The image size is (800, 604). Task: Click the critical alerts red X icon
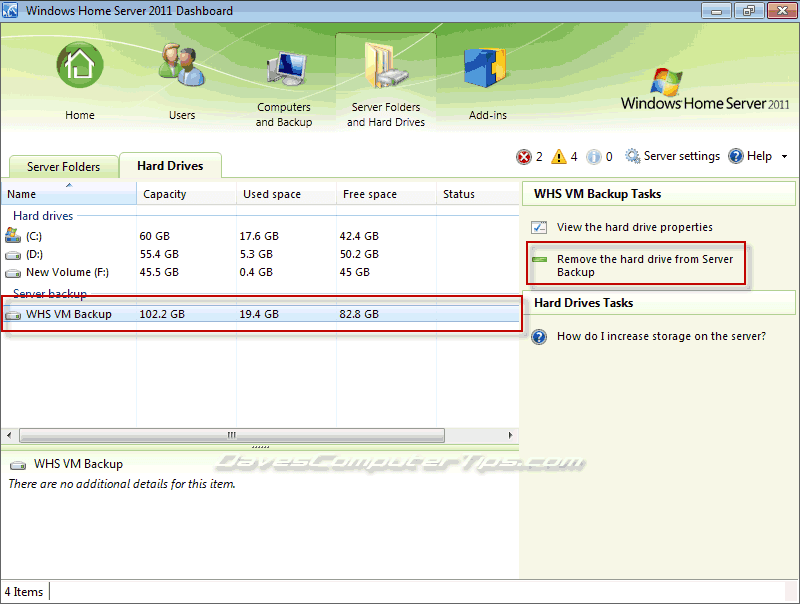(523, 157)
